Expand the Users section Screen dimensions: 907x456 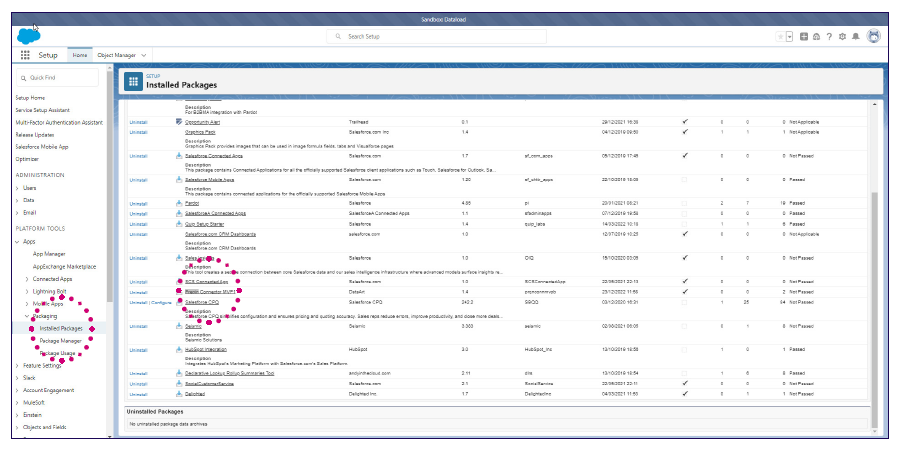[x=17, y=188]
